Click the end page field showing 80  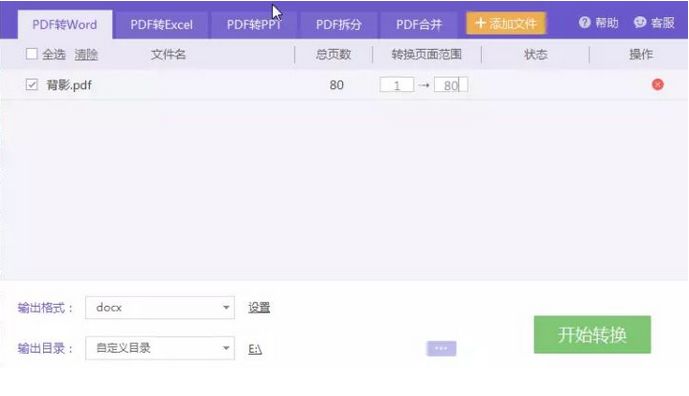tap(451, 85)
